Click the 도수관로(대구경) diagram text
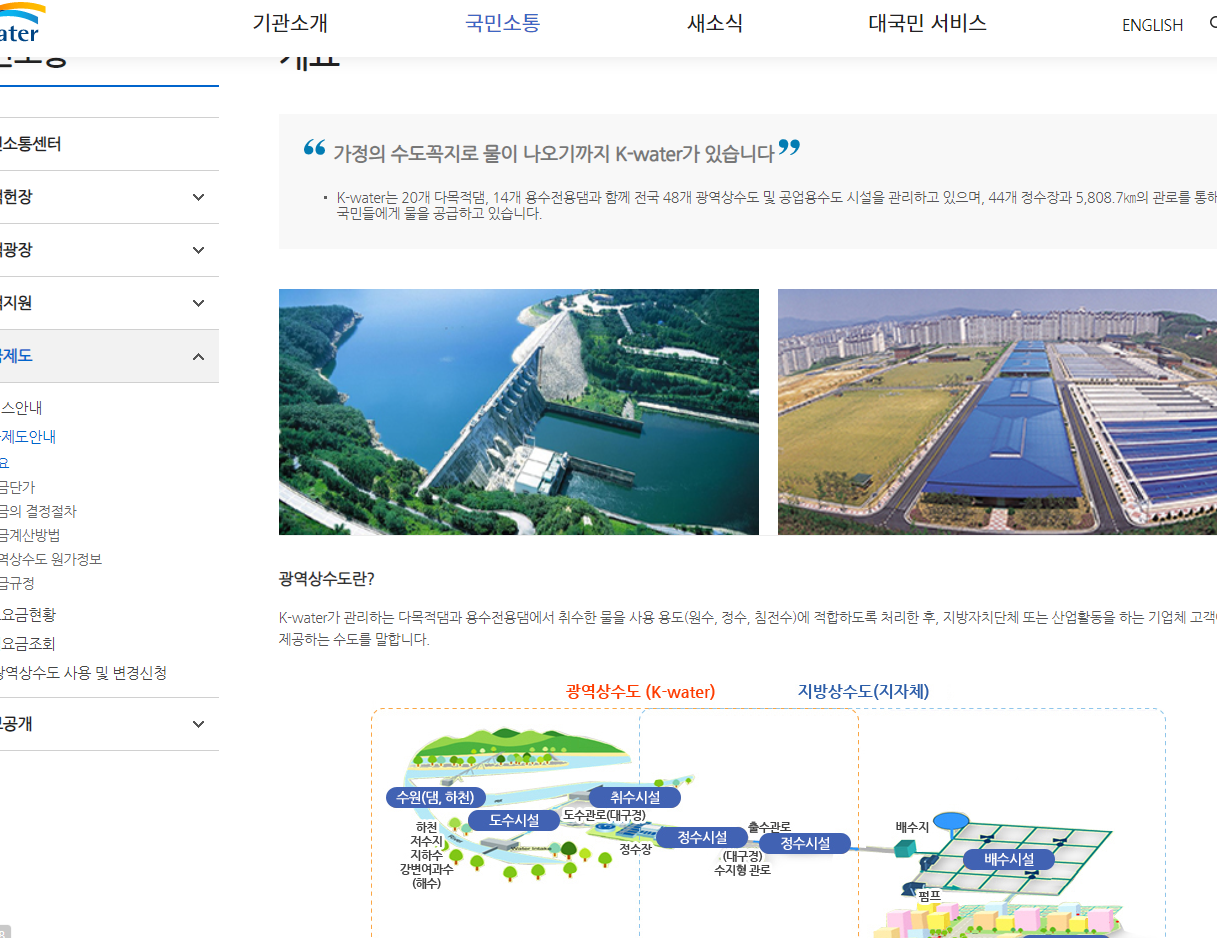 [604, 815]
